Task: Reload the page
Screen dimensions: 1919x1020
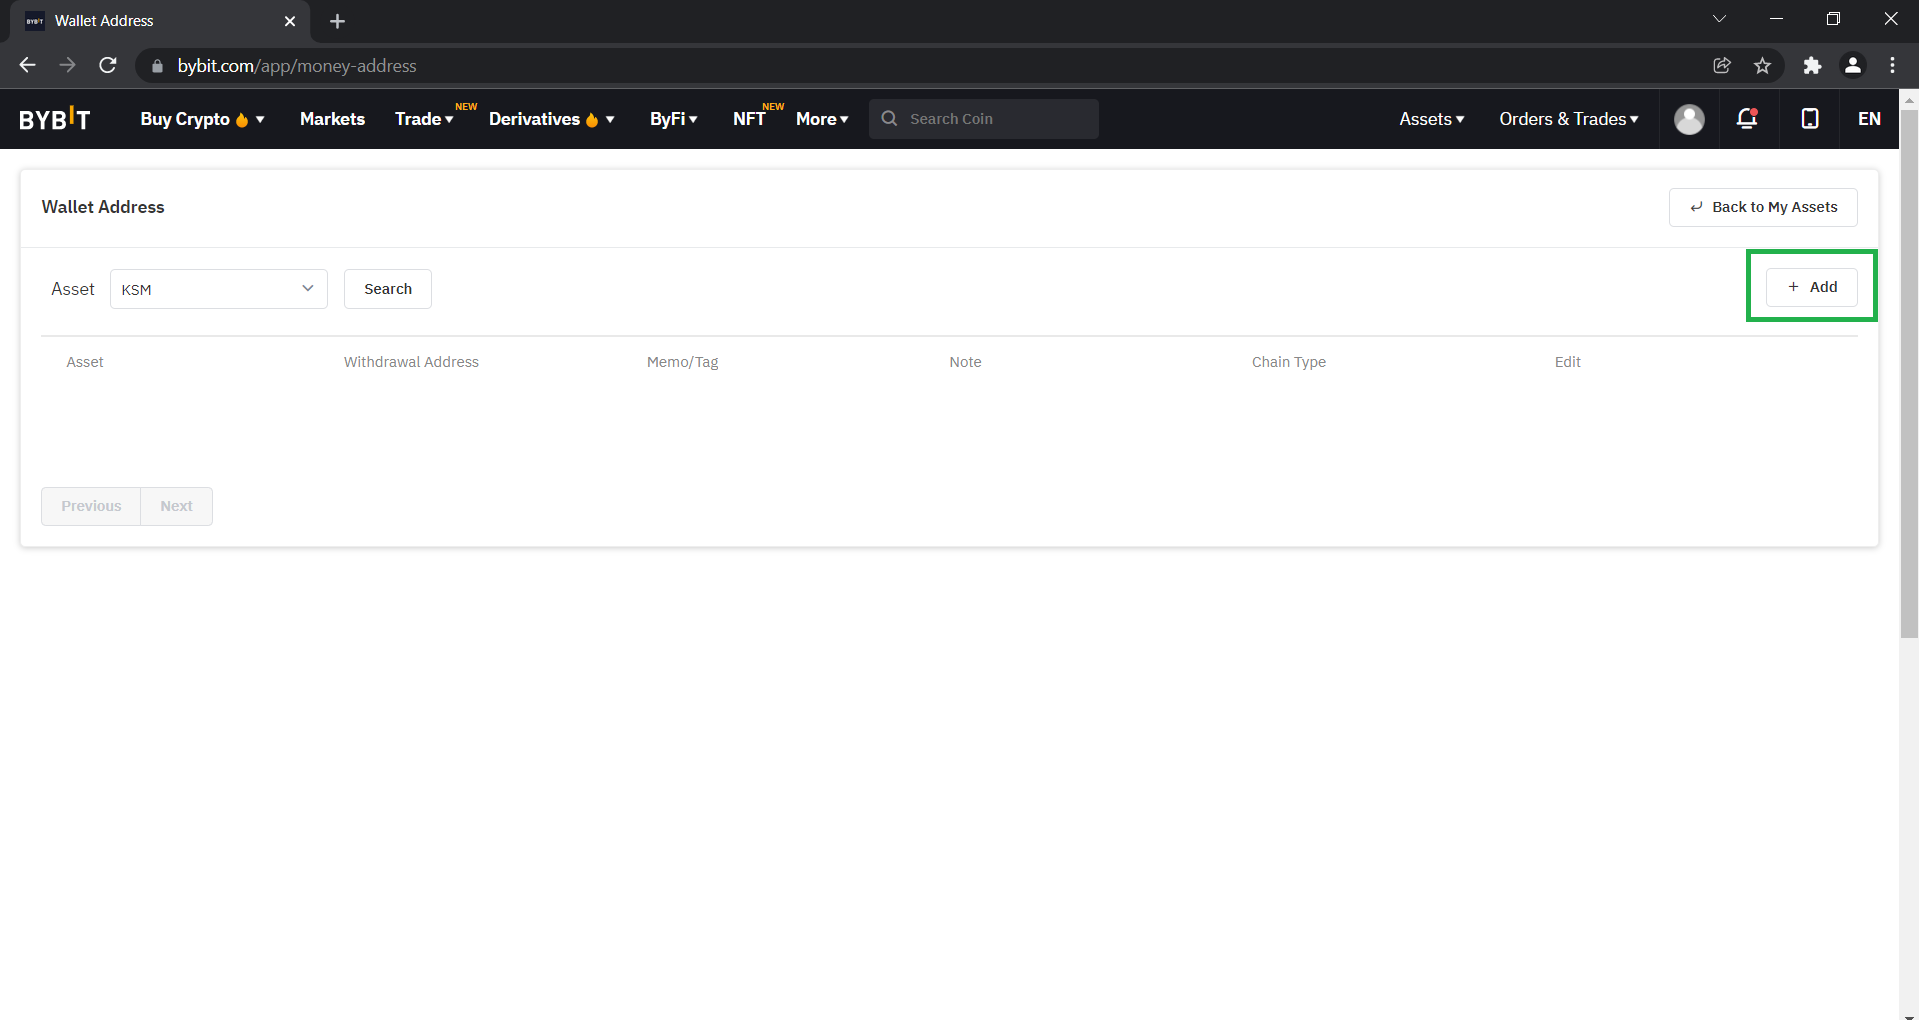Action: click(108, 66)
